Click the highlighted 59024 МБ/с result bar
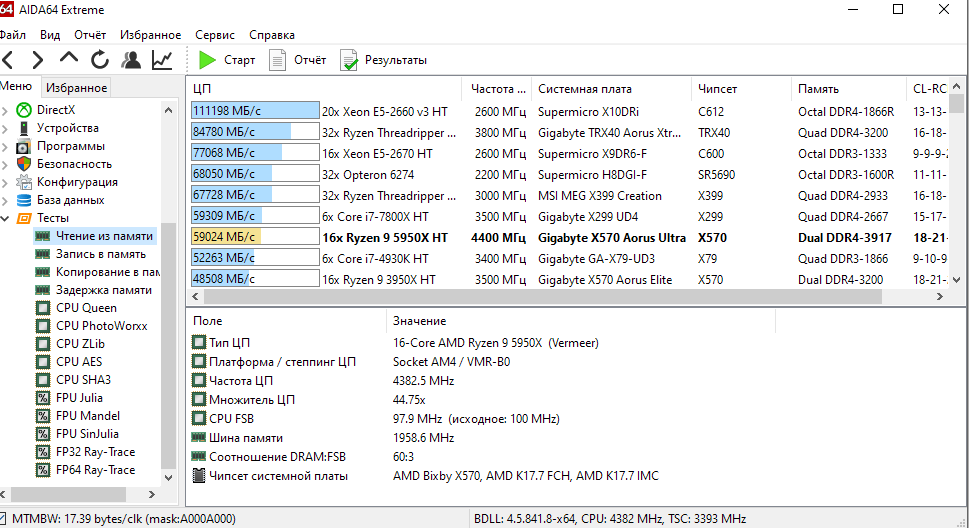Screen dimensions: 969x528 [255, 237]
